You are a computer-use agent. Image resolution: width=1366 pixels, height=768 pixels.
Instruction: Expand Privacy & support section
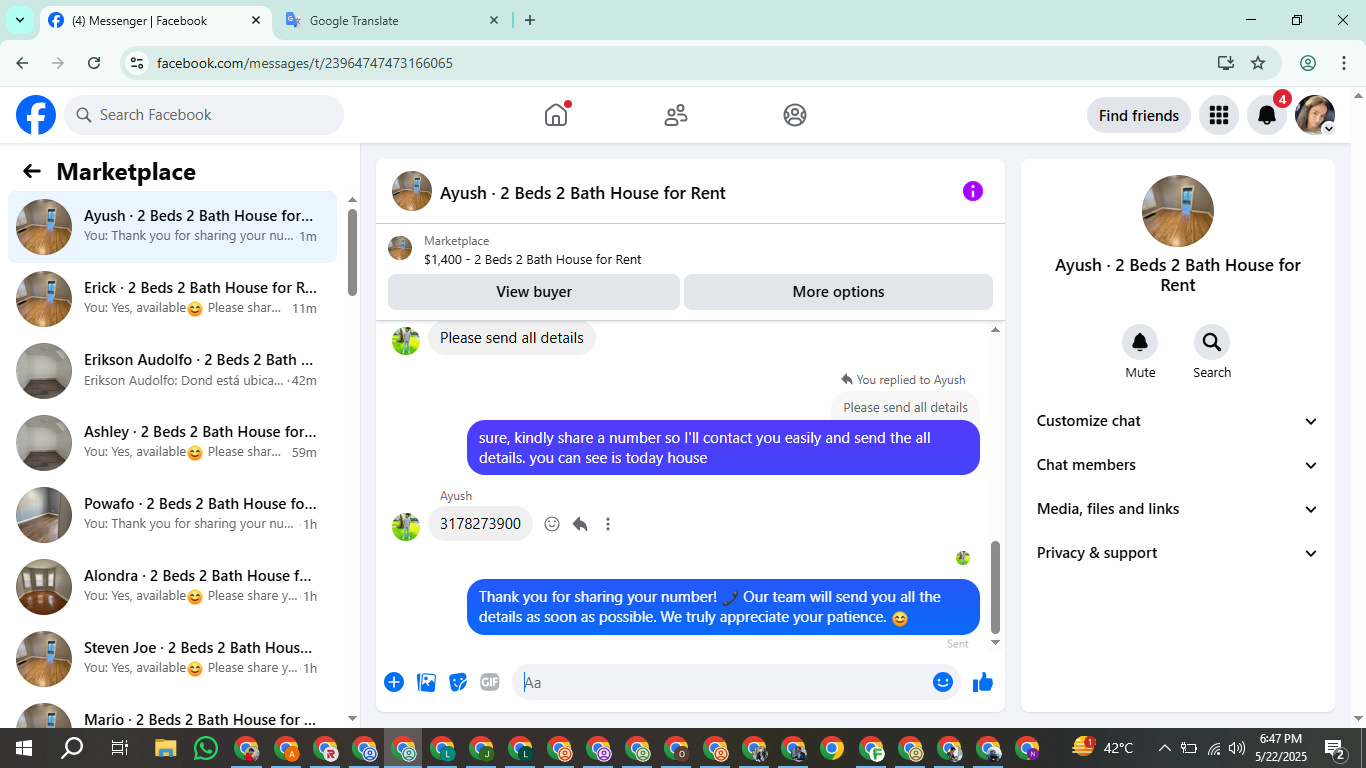tap(1178, 553)
